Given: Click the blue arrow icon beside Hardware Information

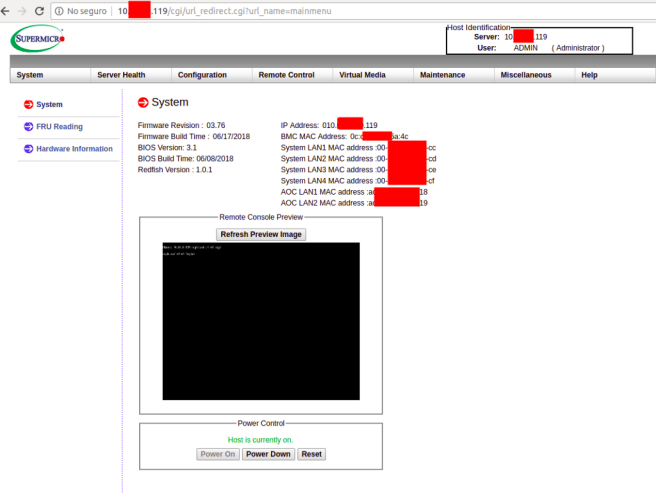Looking at the screenshot, I should [27, 149].
